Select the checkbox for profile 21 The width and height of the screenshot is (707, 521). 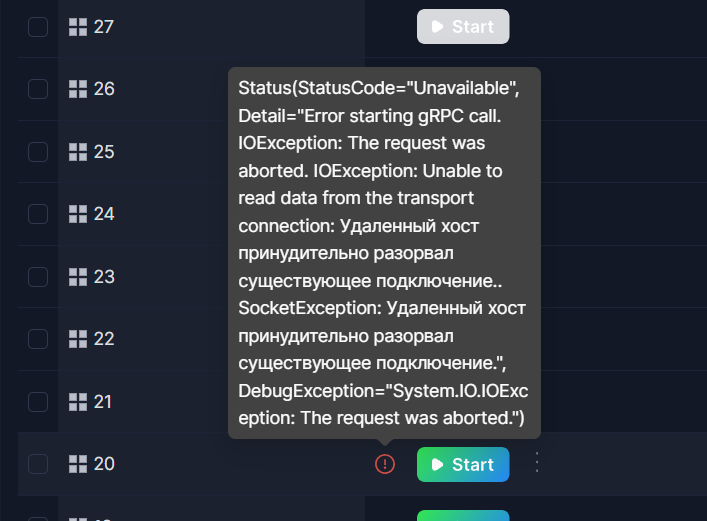click(x=38, y=402)
